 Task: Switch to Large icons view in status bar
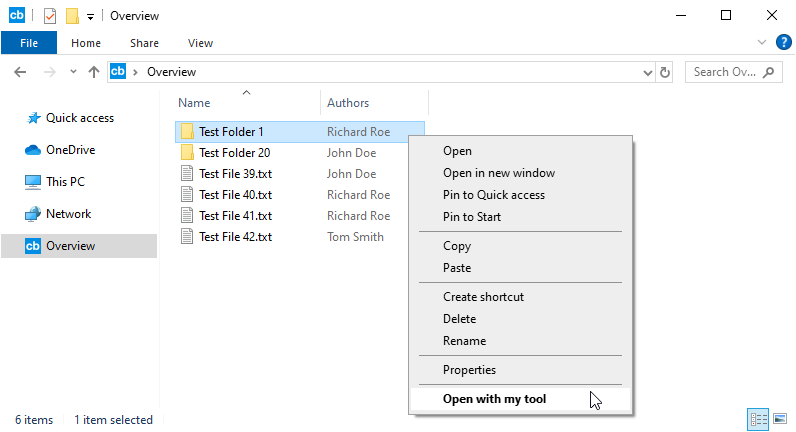[779, 419]
